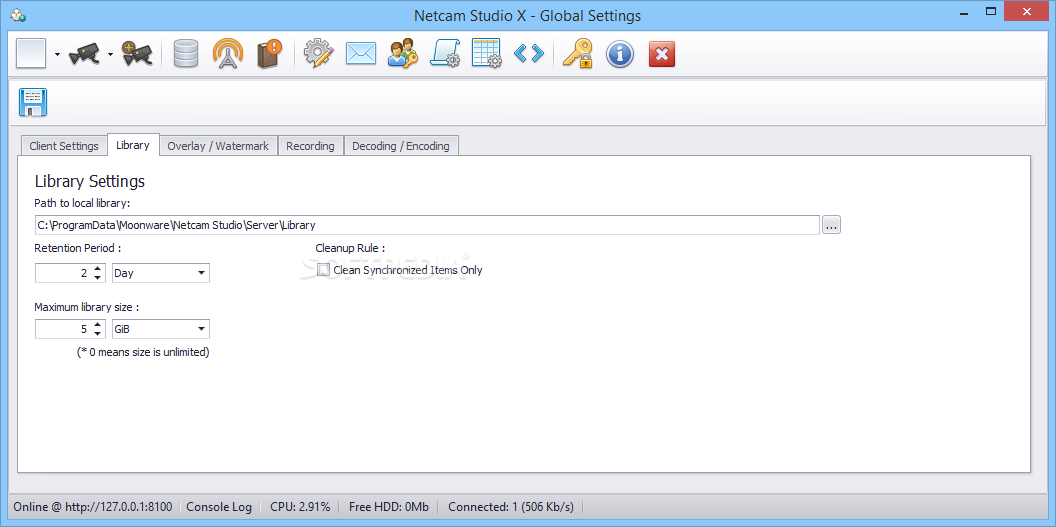The image size is (1056, 527).
Task: Open the event log book icon
Action: pos(269,54)
